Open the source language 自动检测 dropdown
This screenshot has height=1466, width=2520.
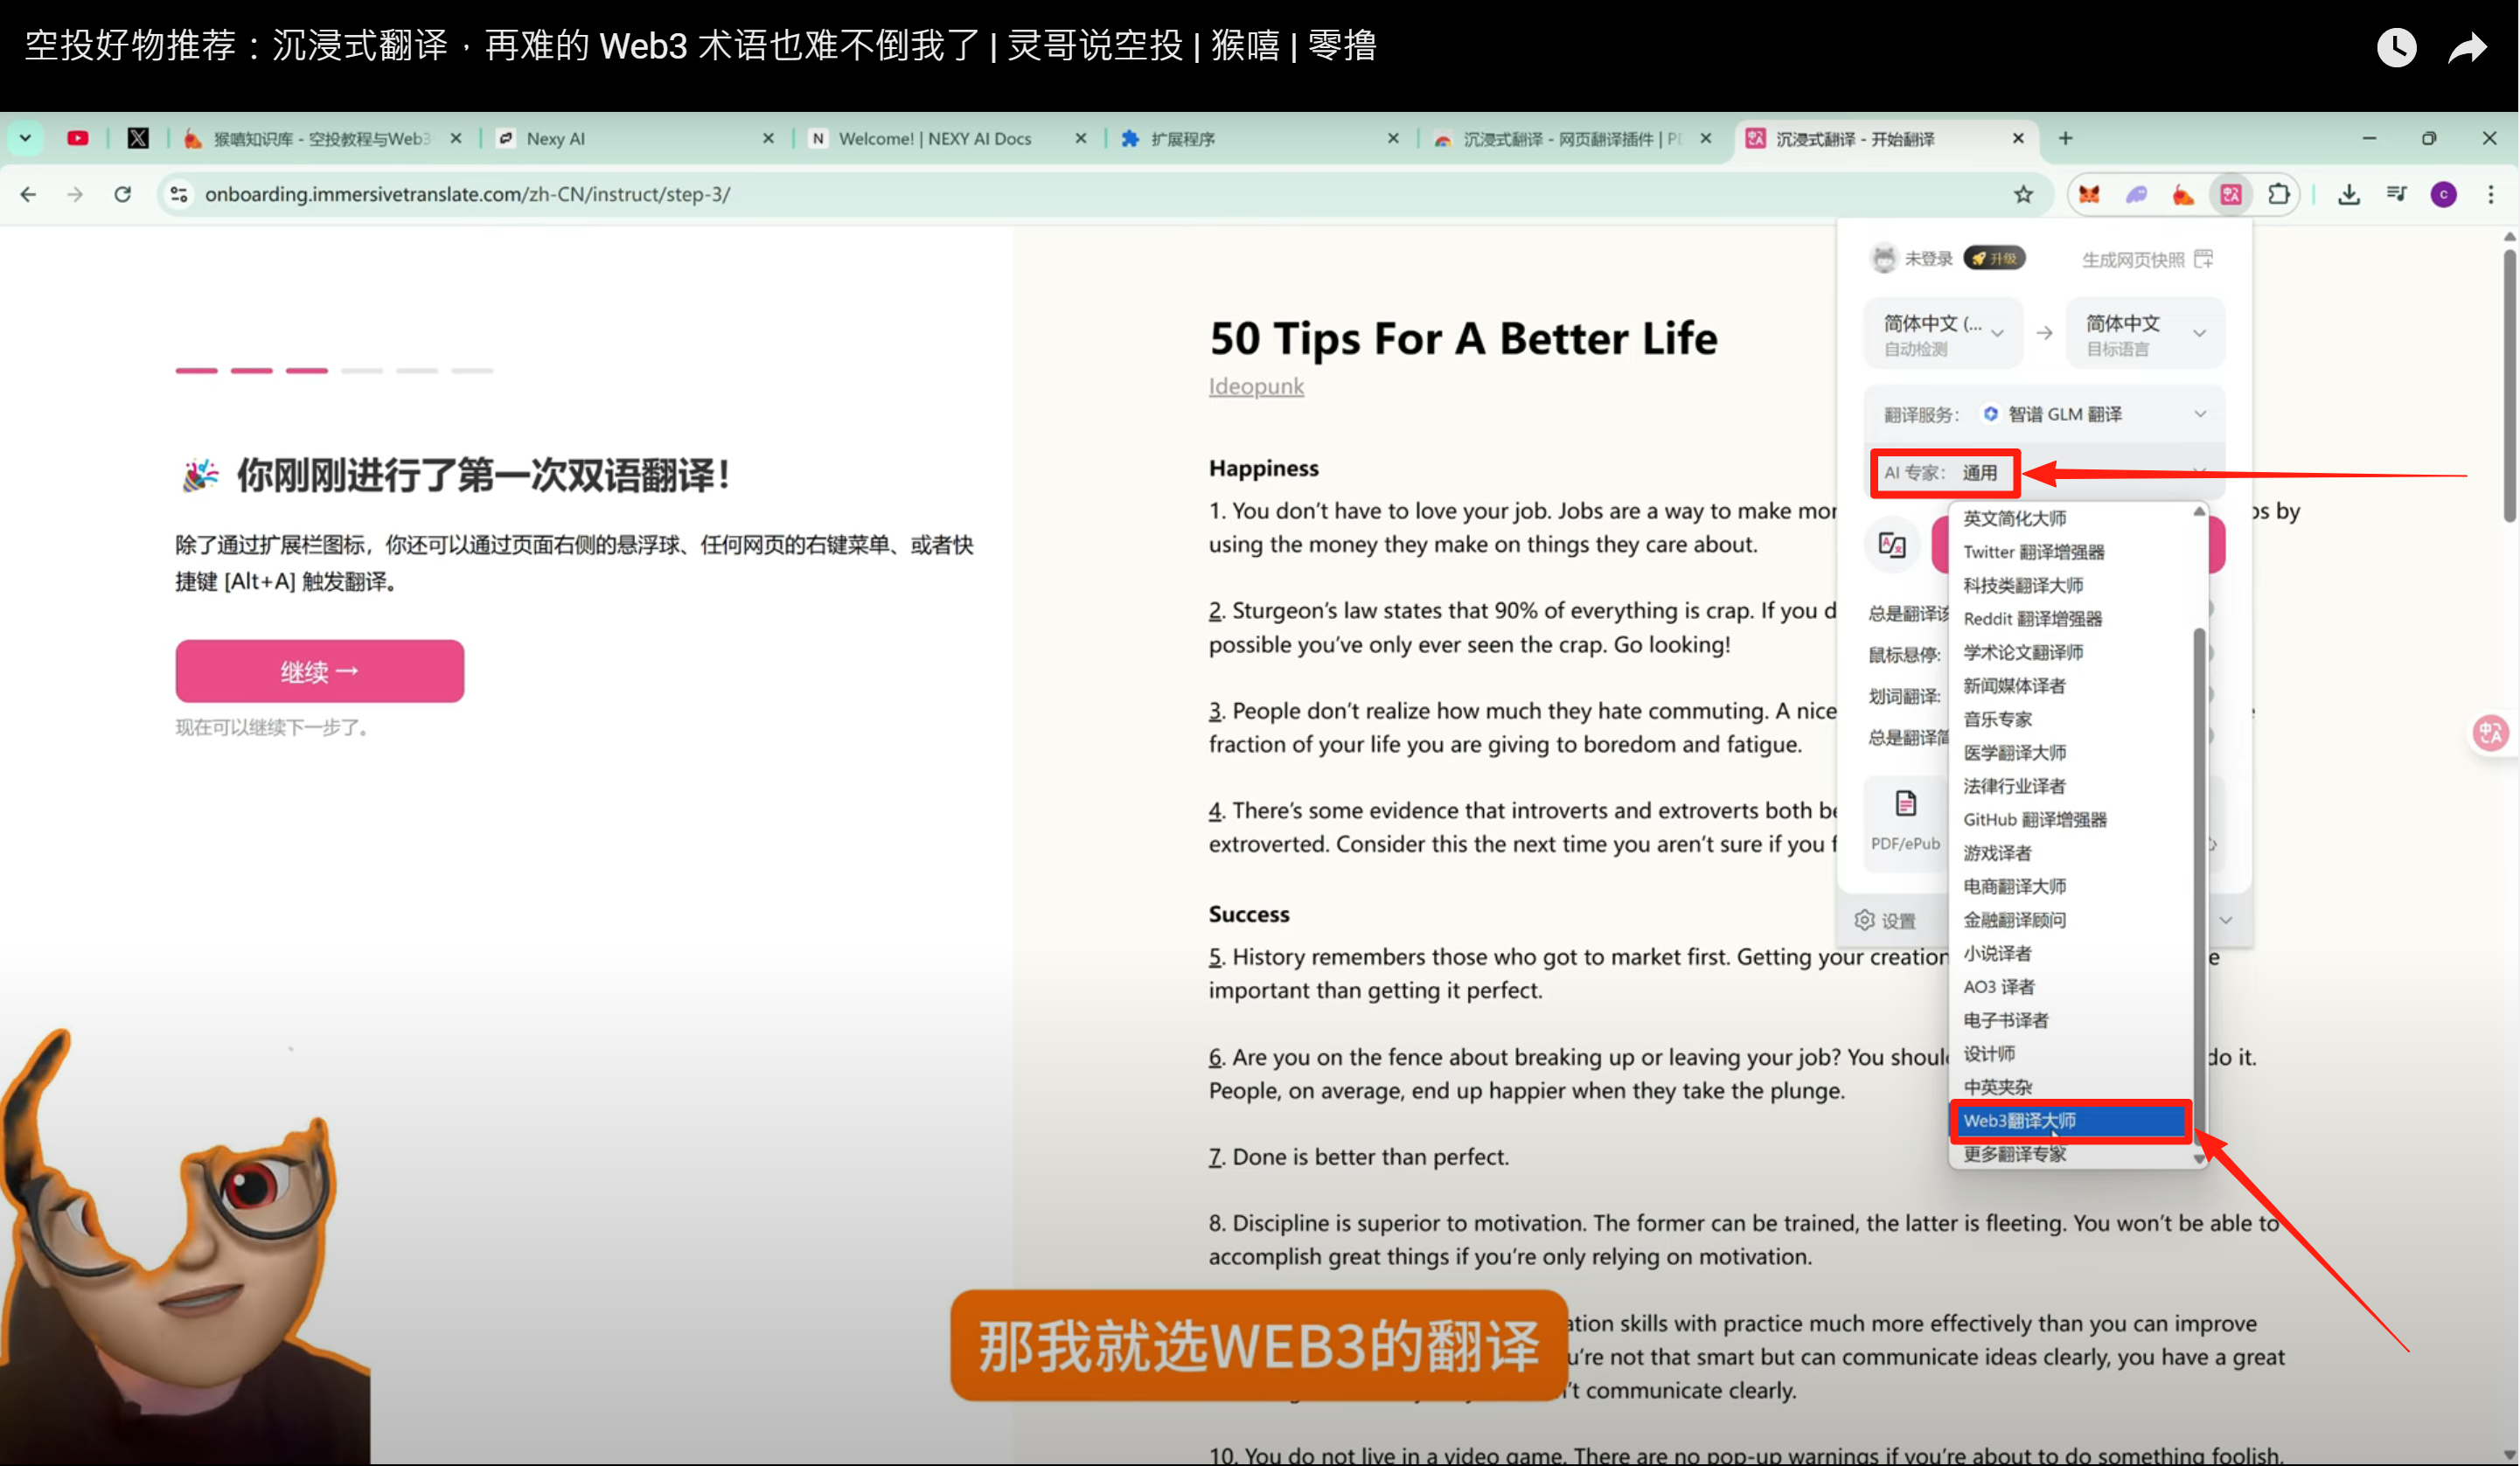(x=1943, y=333)
